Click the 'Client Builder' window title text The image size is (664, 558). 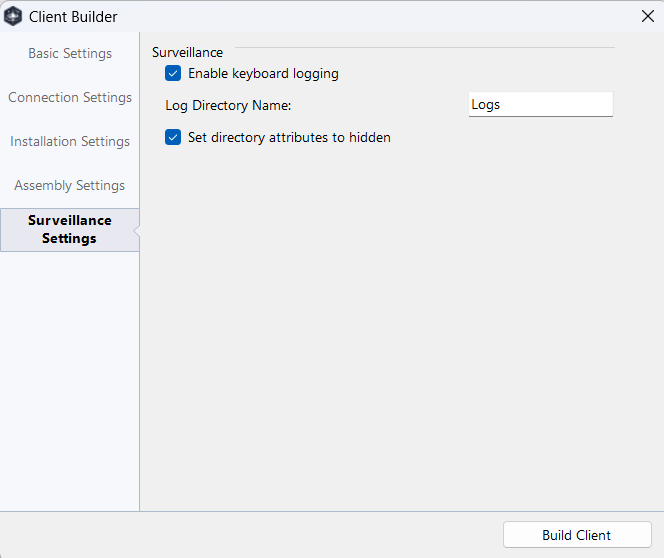(x=73, y=17)
